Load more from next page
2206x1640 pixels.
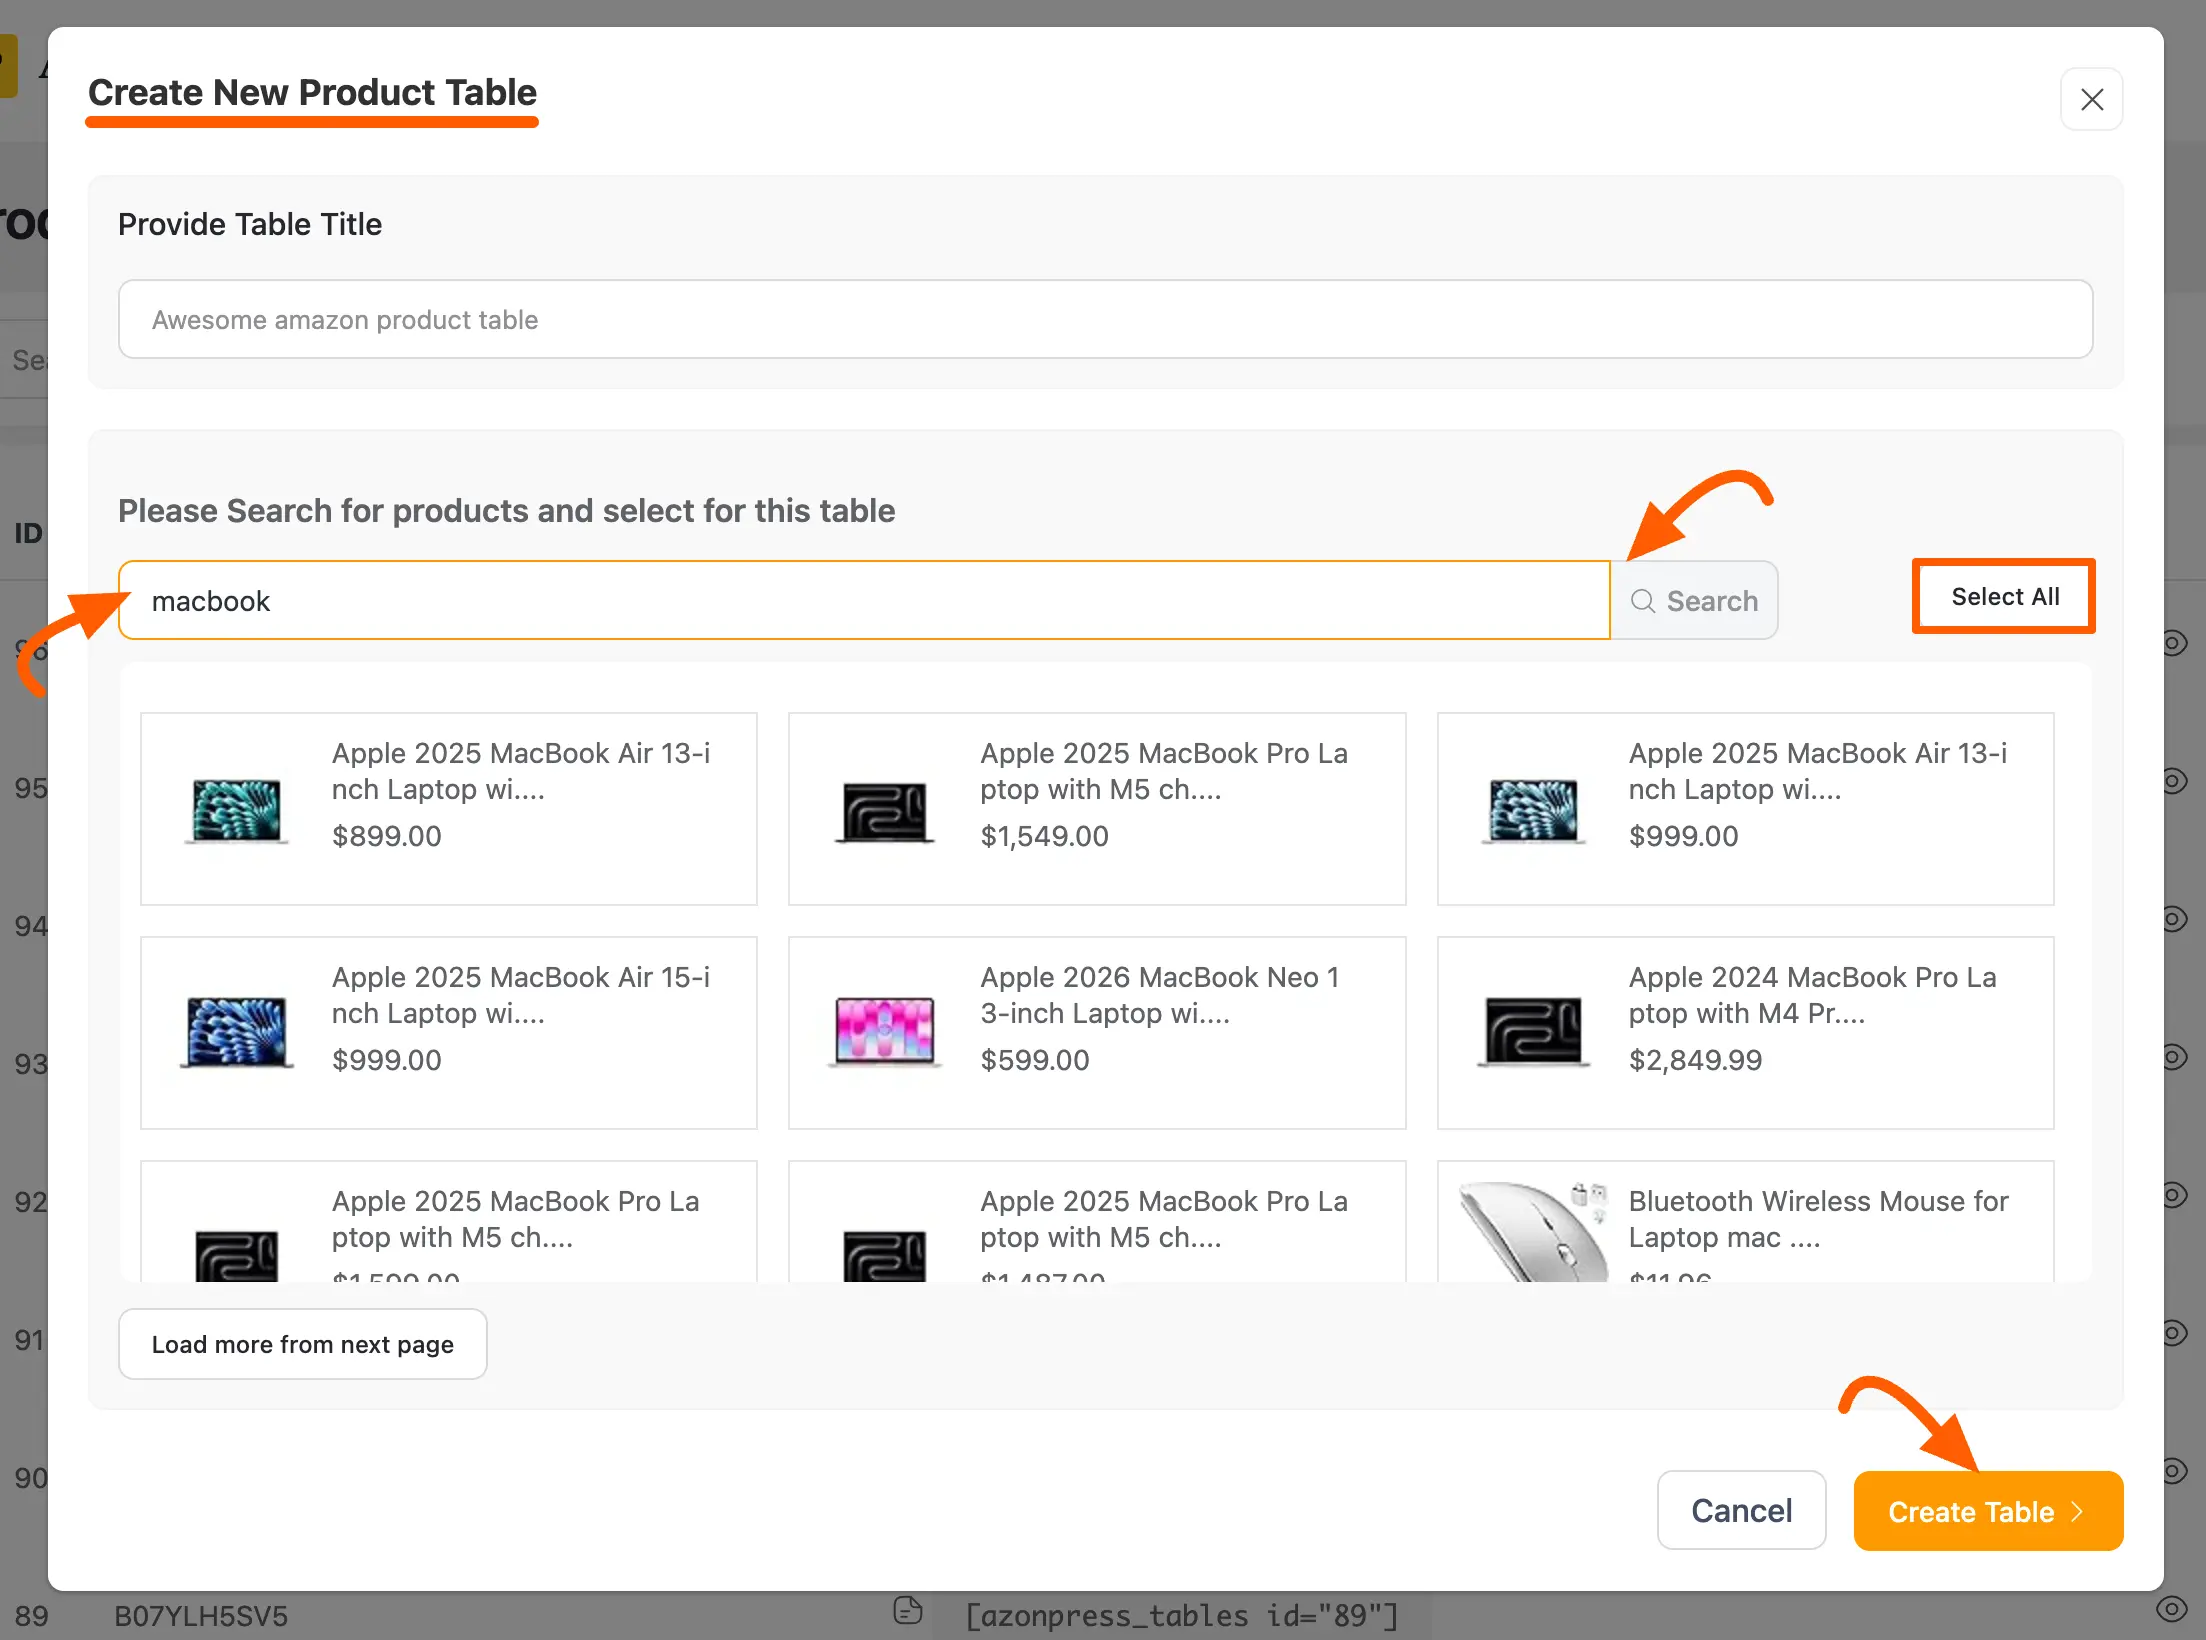302,1344
